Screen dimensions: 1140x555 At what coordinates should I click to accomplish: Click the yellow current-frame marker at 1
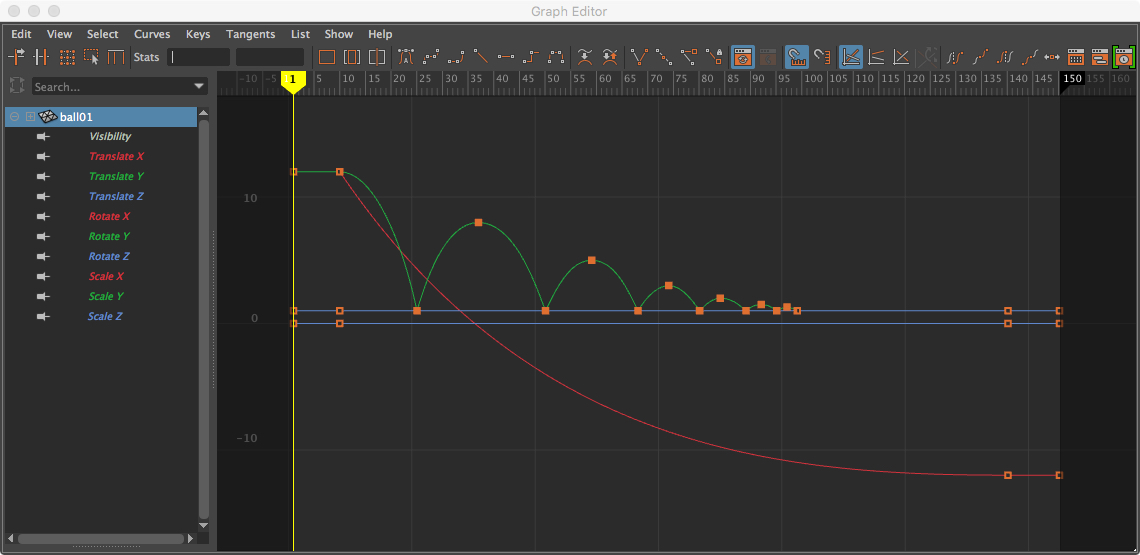click(x=293, y=80)
